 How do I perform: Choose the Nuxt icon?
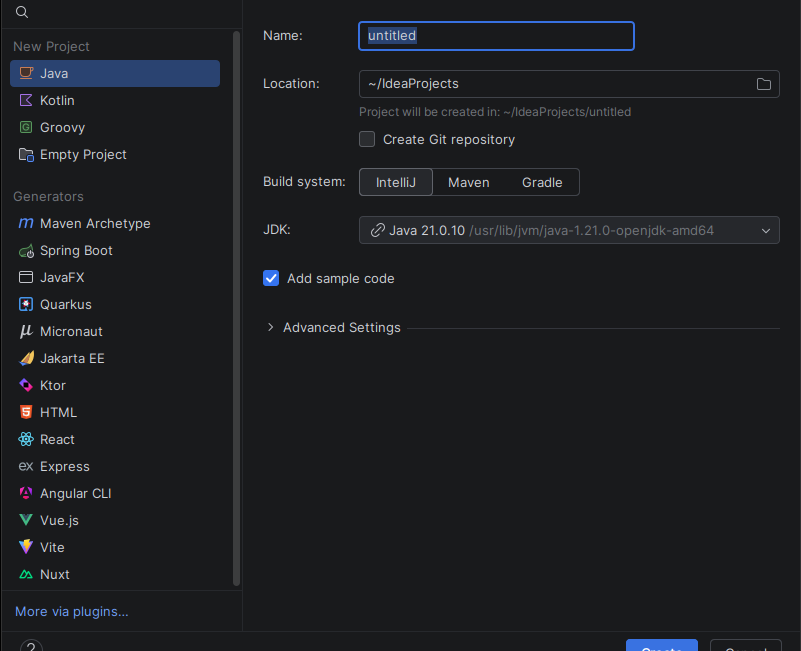(26, 574)
